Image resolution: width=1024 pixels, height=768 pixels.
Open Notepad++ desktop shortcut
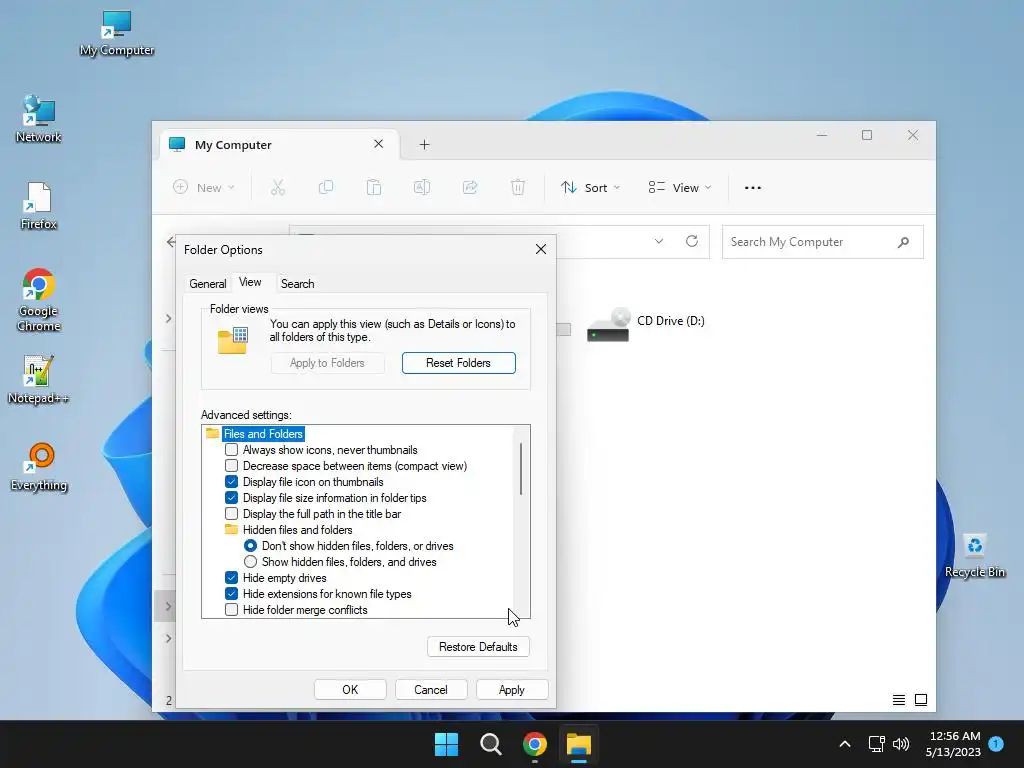pos(39,379)
